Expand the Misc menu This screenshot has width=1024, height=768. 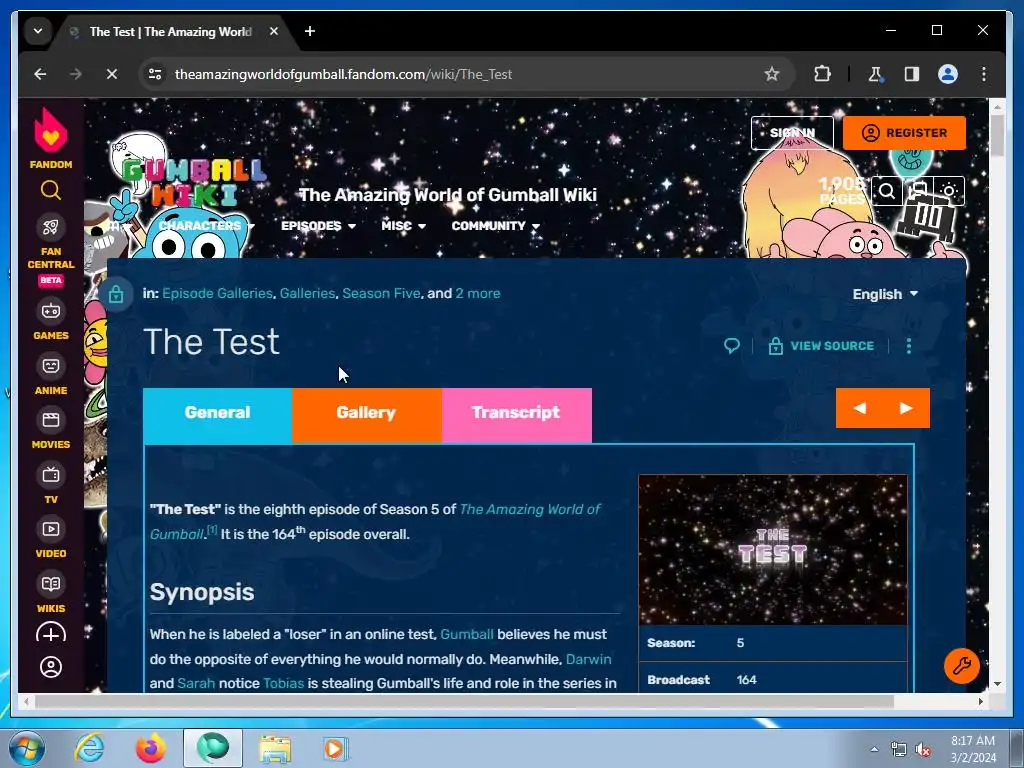tap(403, 225)
